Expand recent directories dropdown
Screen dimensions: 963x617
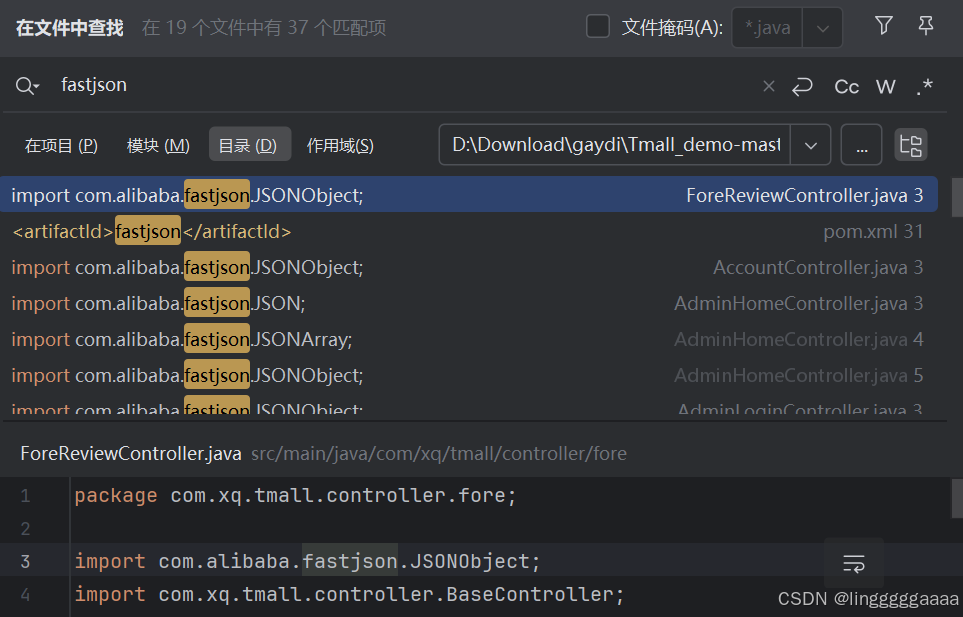point(811,145)
